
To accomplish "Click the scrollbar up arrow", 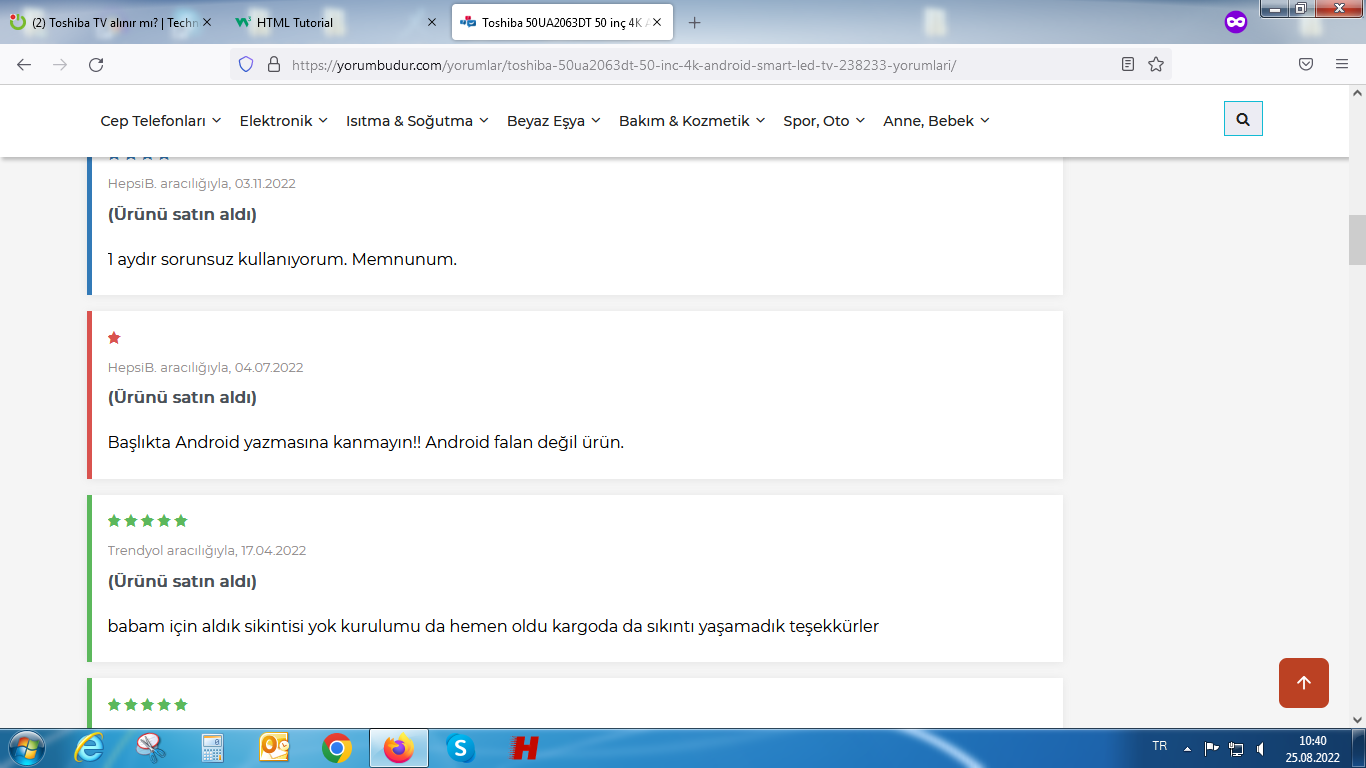I will click(1357, 93).
